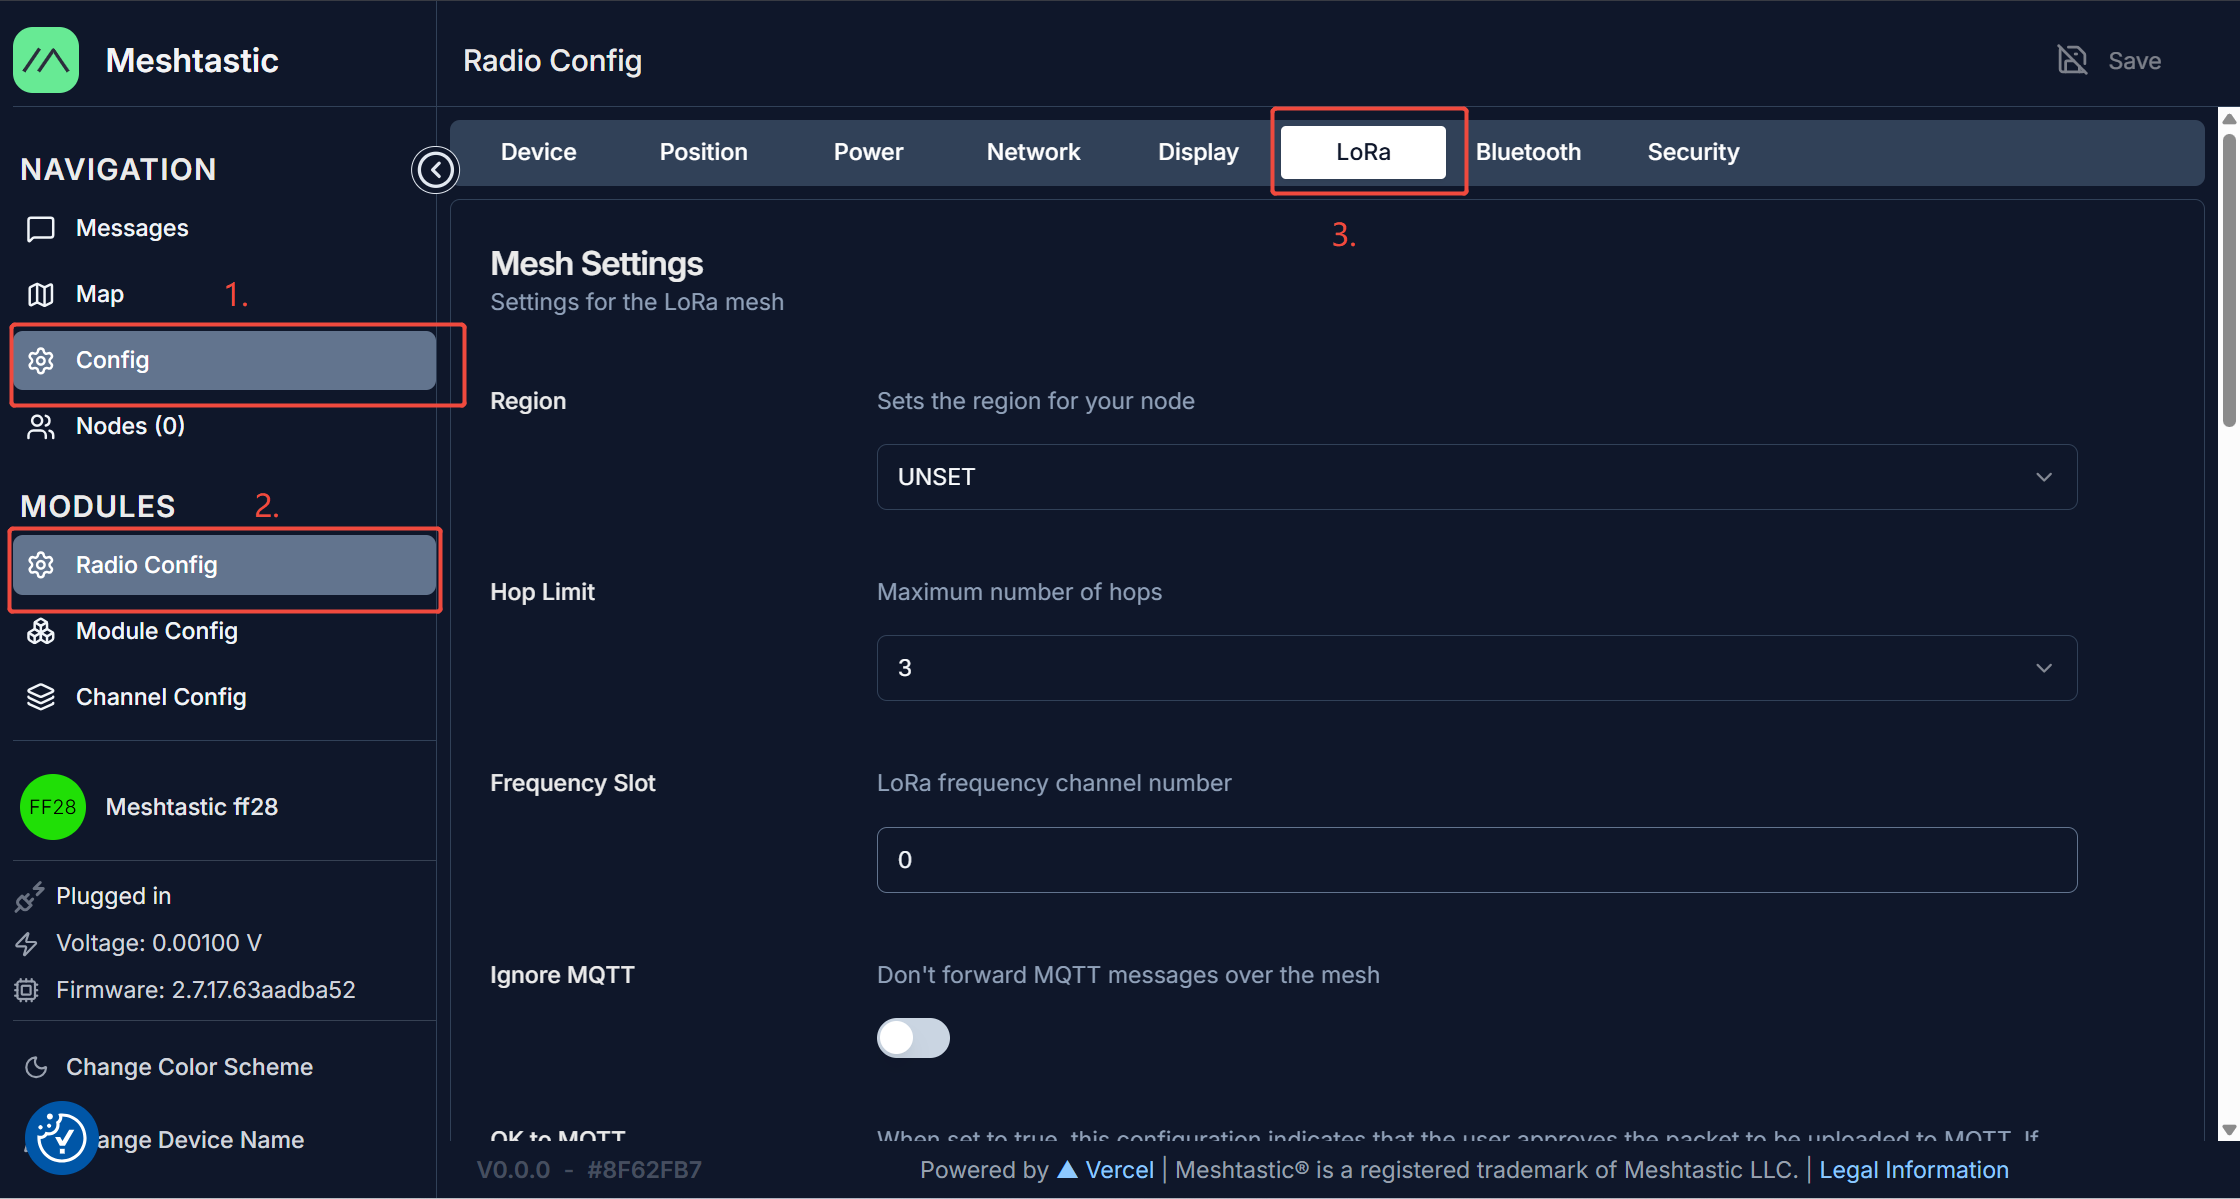Switch to the Security tab
Image resolution: width=2240 pixels, height=1199 pixels.
click(x=1693, y=152)
